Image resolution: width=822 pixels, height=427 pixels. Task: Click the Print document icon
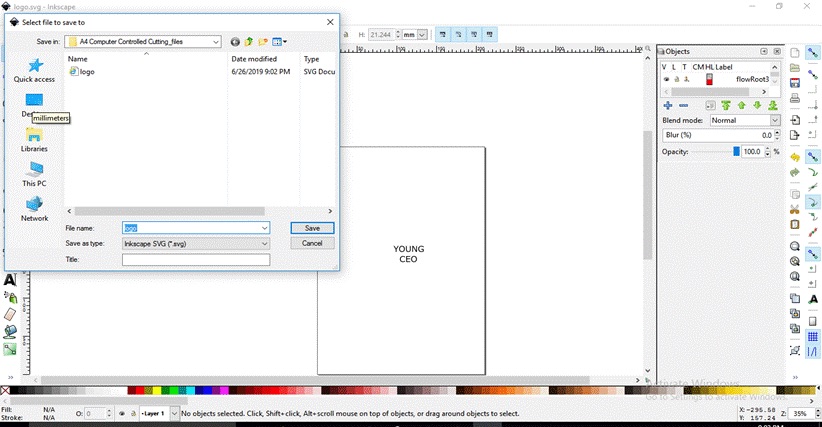795,98
